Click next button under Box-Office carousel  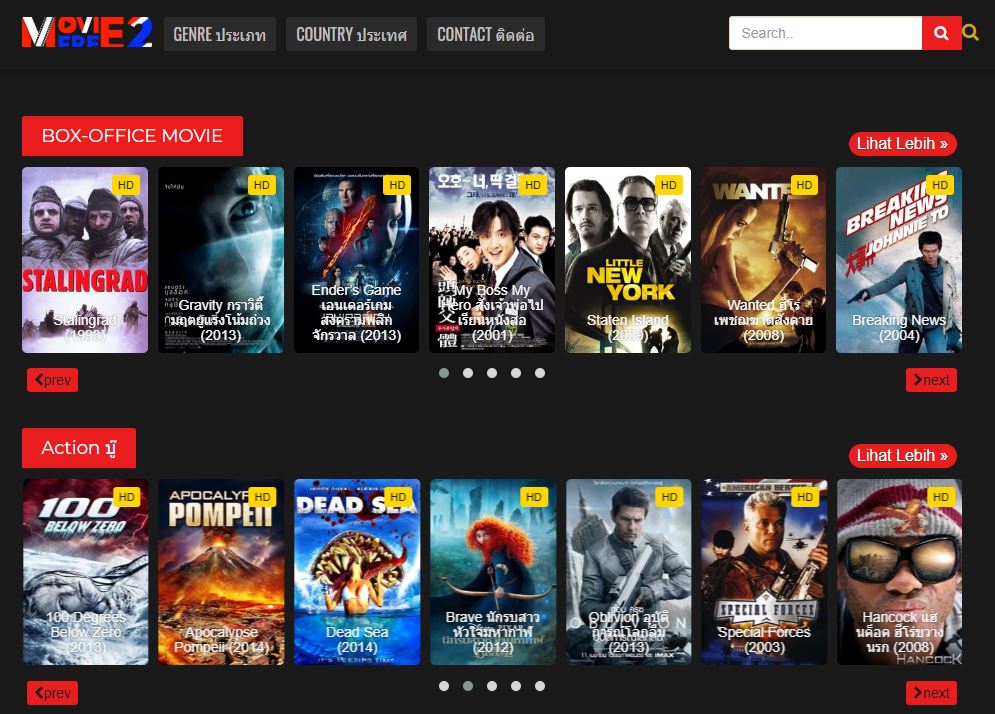pyautogui.click(x=931, y=380)
